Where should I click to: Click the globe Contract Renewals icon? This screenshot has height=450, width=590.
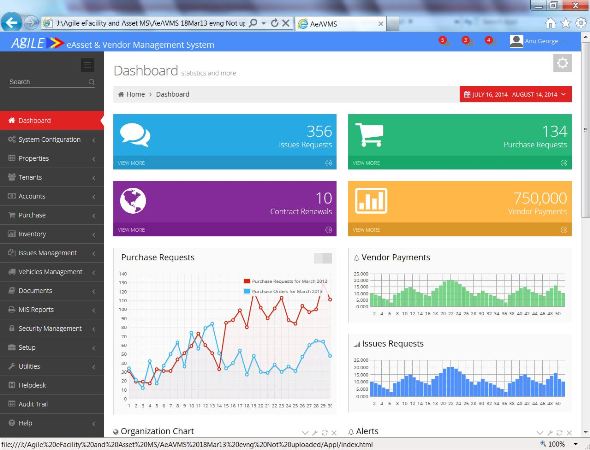(133, 201)
